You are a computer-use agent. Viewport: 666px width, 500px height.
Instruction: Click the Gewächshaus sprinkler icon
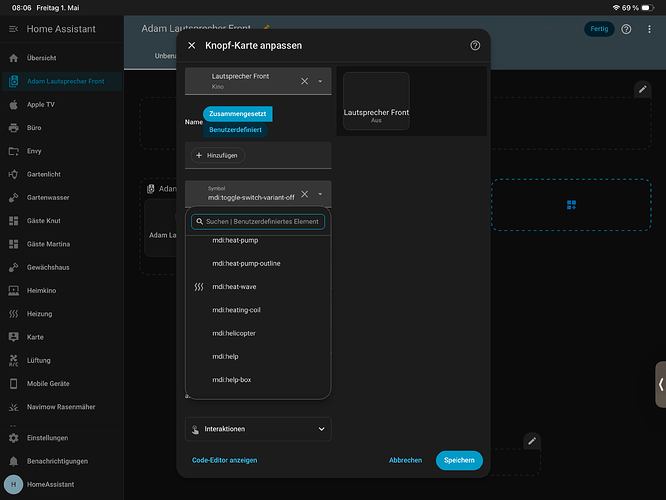(14, 267)
